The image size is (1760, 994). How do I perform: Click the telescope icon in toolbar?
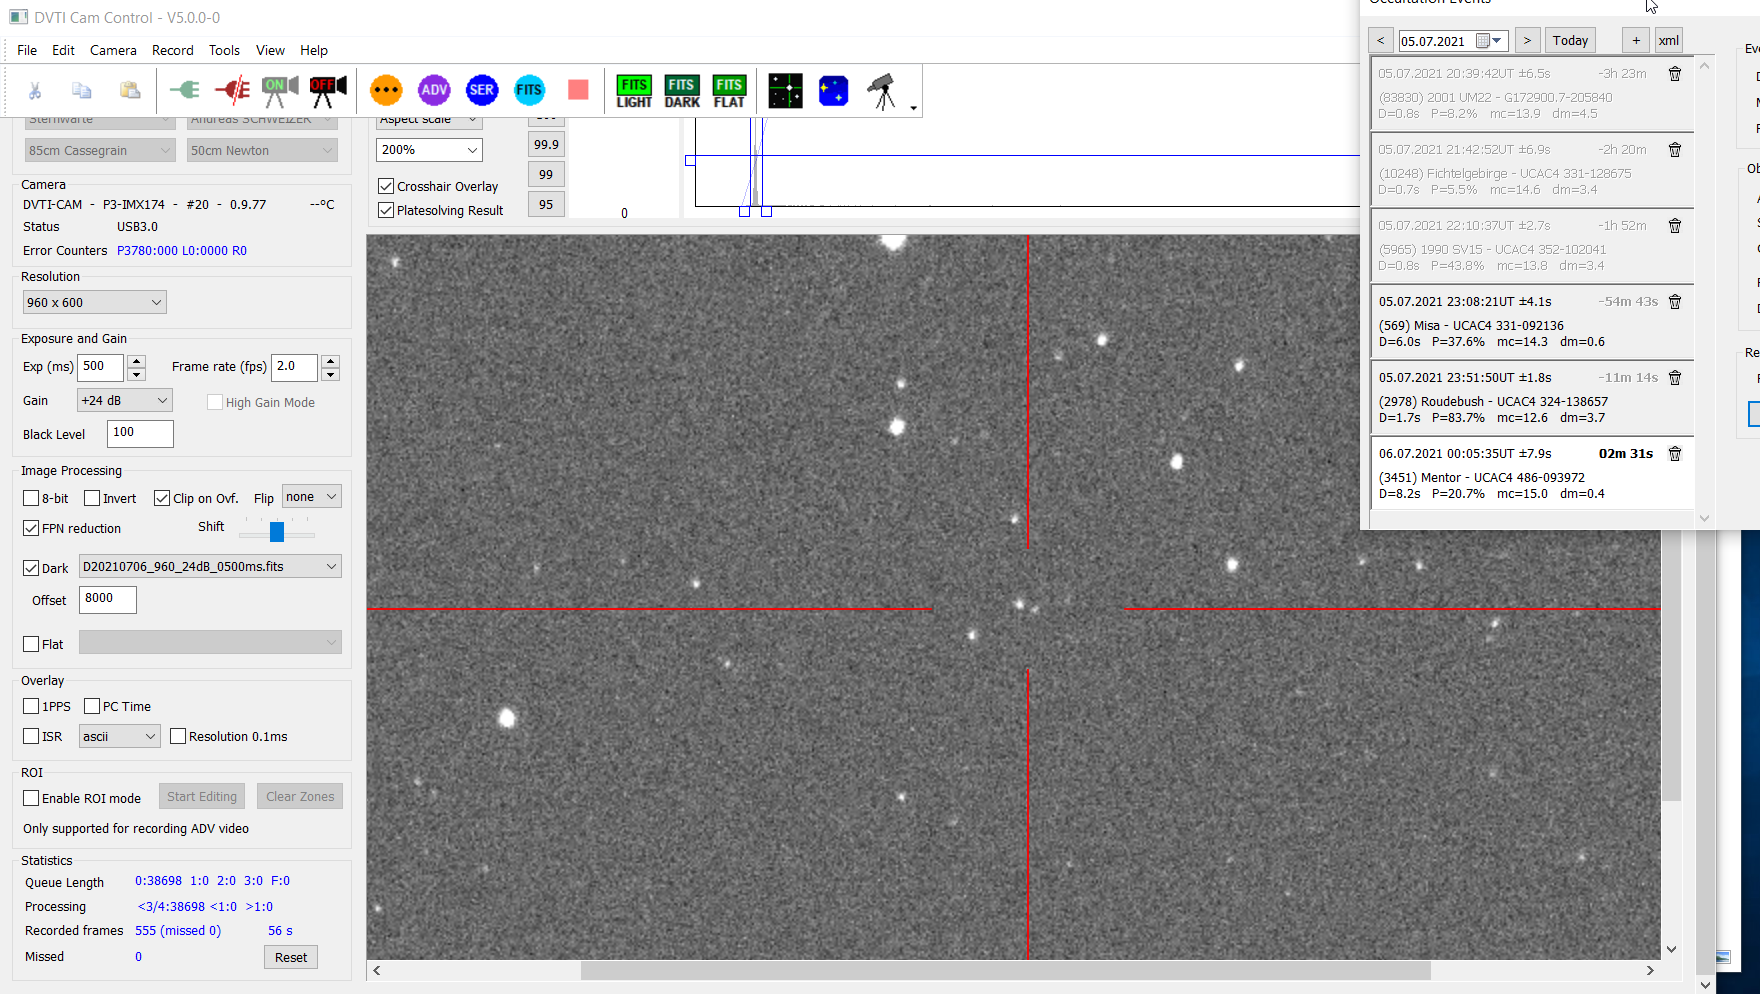click(x=881, y=91)
